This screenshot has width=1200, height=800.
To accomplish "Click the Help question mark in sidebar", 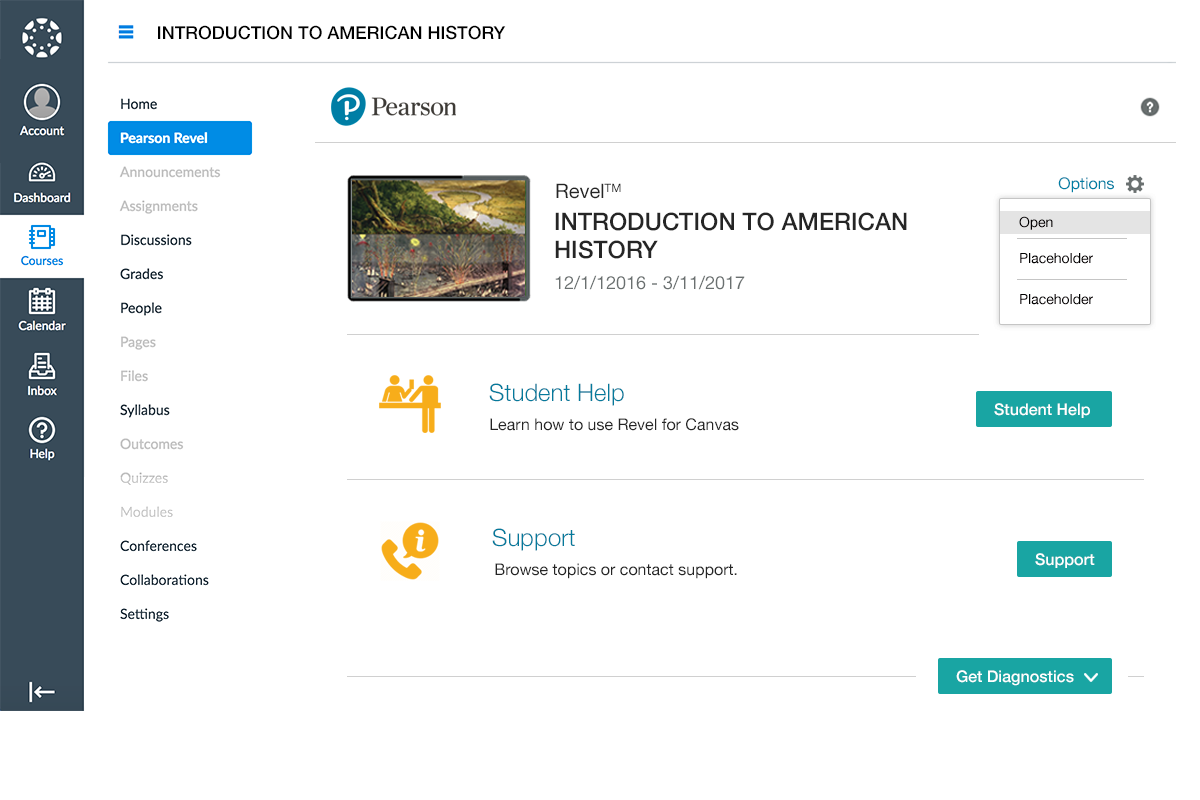I will pos(42,431).
